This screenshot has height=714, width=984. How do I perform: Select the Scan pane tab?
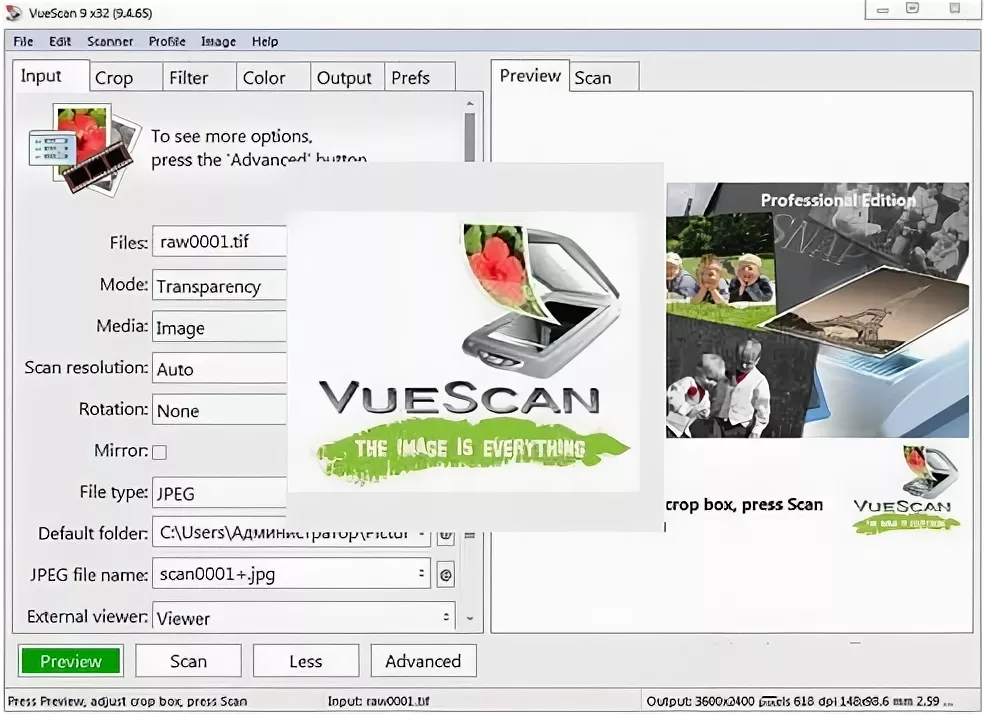(605, 78)
